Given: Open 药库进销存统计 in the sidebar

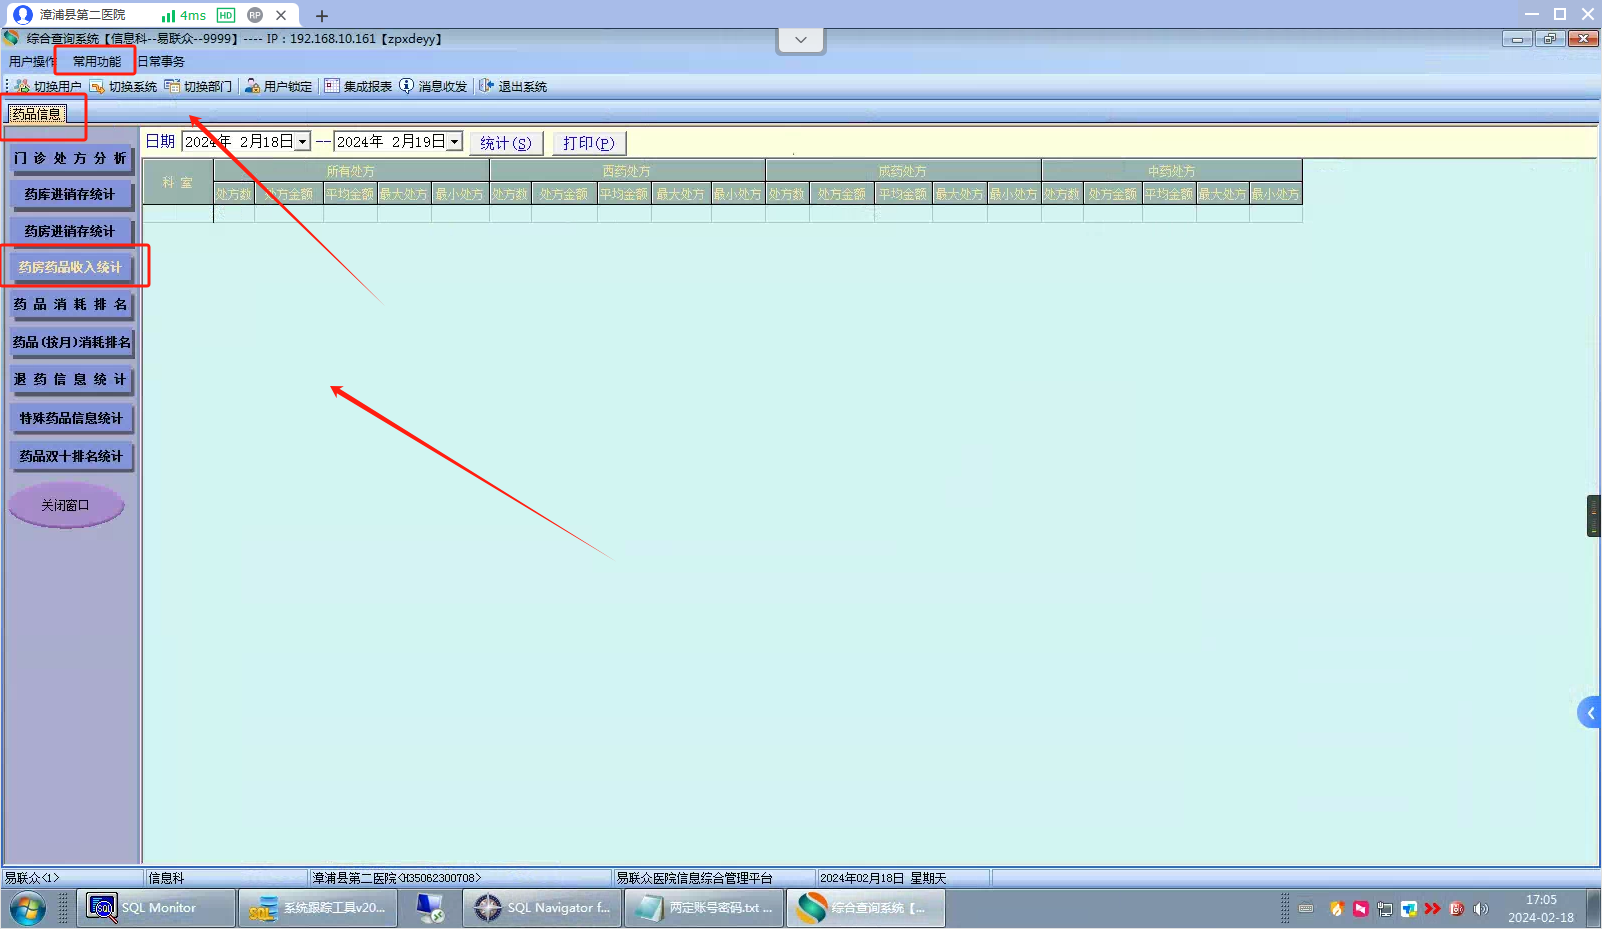Looking at the screenshot, I should [x=71, y=194].
